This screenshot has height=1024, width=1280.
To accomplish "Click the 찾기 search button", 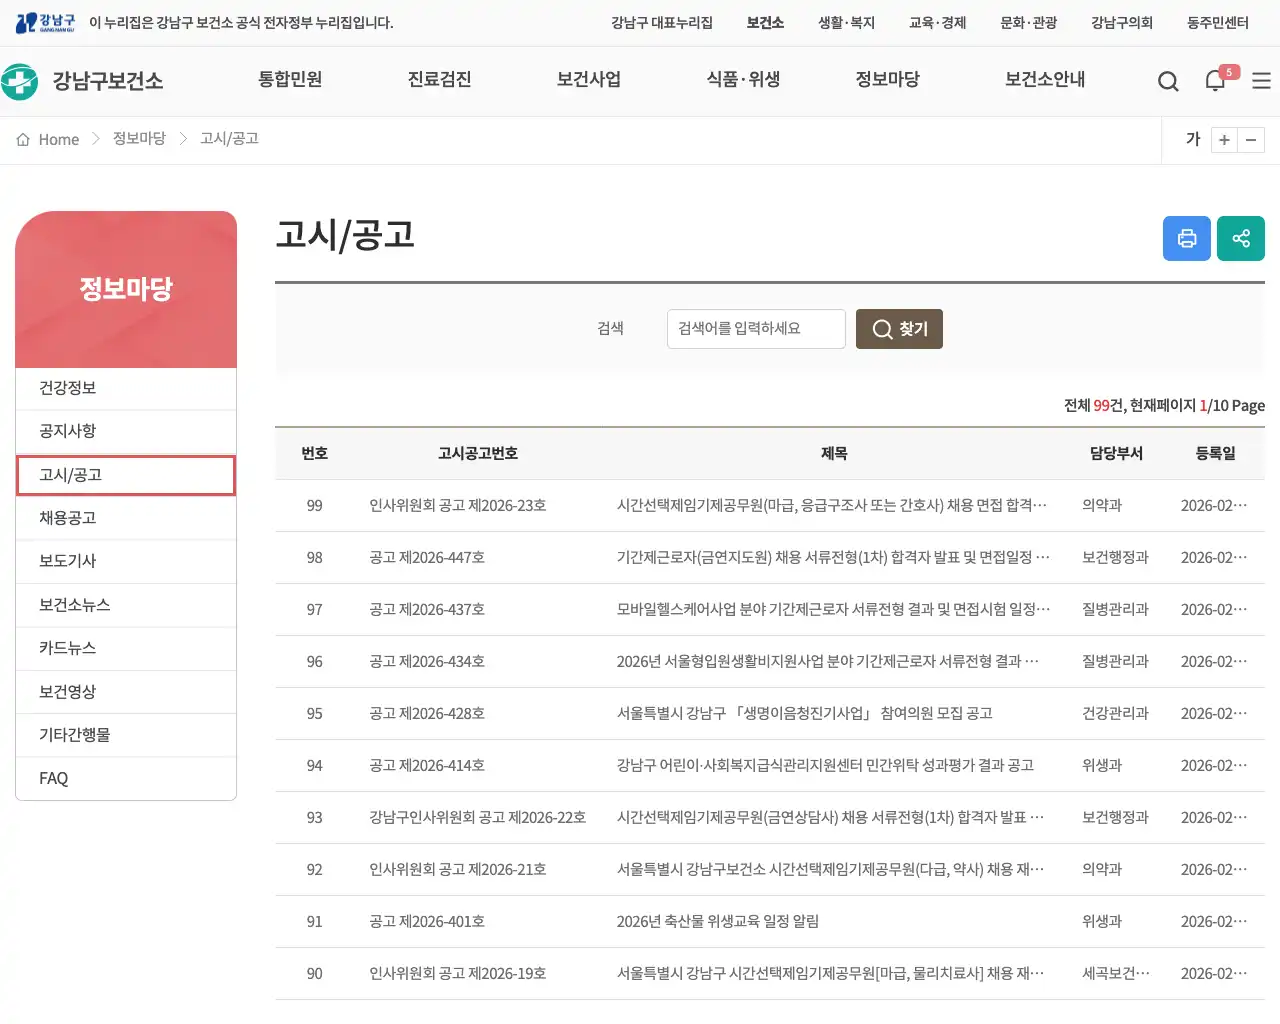I will tap(898, 328).
